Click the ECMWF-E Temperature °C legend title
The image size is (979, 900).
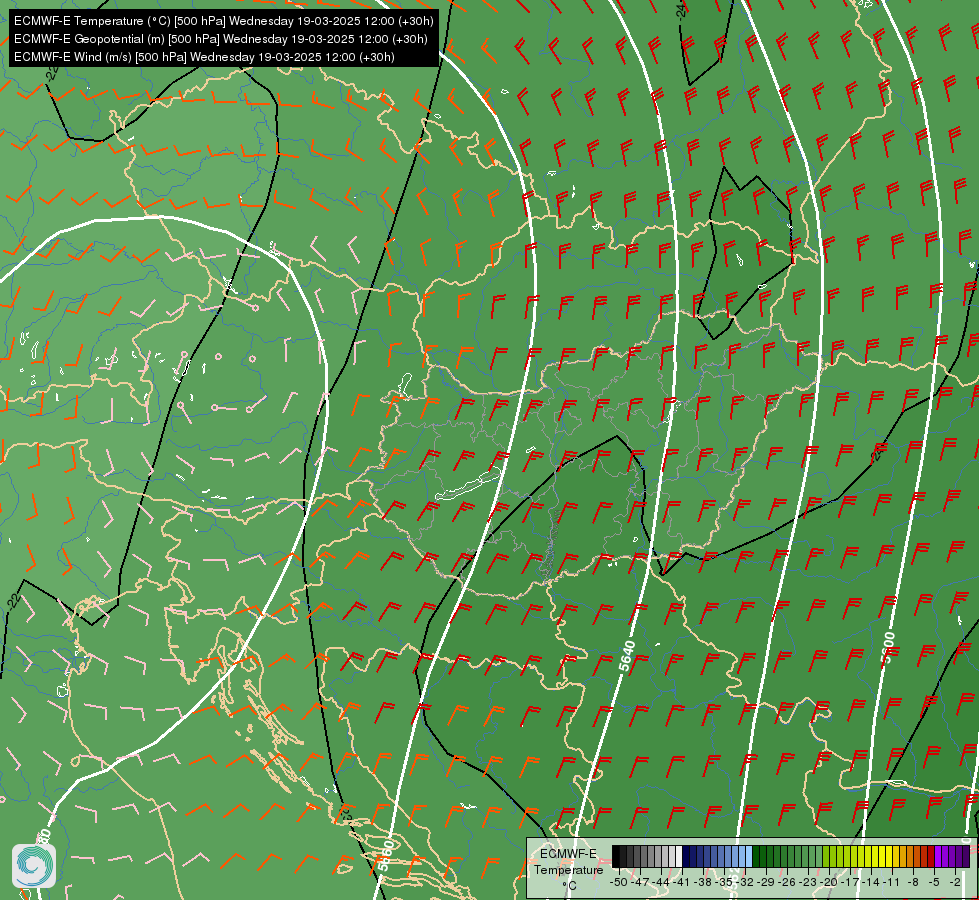568,869
